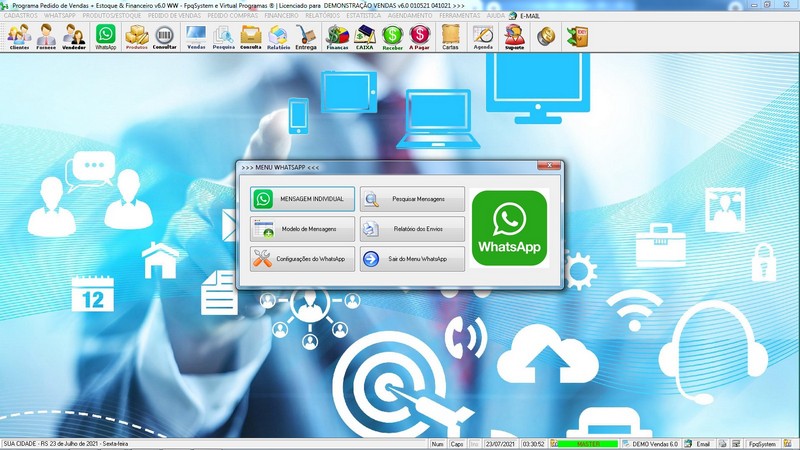Screen dimensions: 800x450
Task: Click the WhatsApp toolbar icon
Action: point(106,37)
